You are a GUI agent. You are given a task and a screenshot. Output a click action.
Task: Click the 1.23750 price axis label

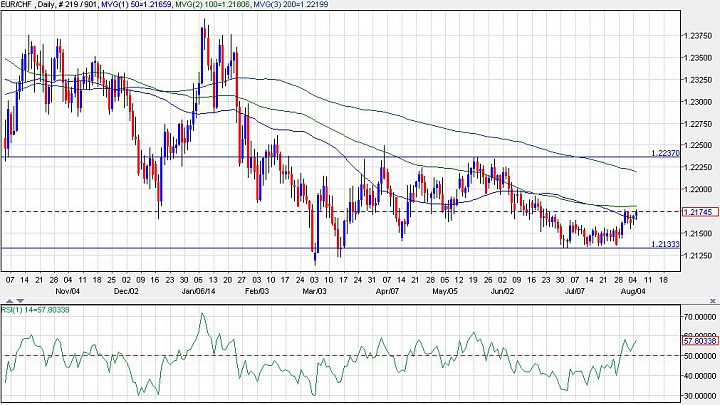point(698,36)
